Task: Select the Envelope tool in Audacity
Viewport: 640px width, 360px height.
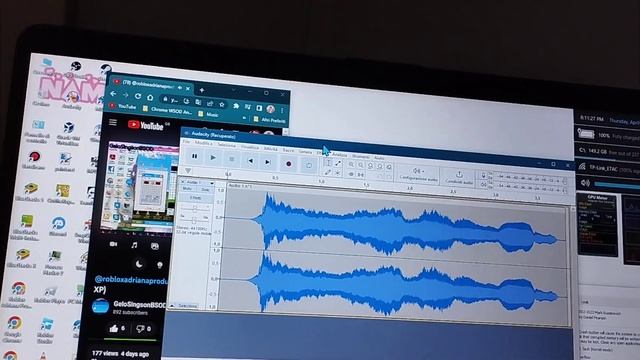Action: [338, 163]
